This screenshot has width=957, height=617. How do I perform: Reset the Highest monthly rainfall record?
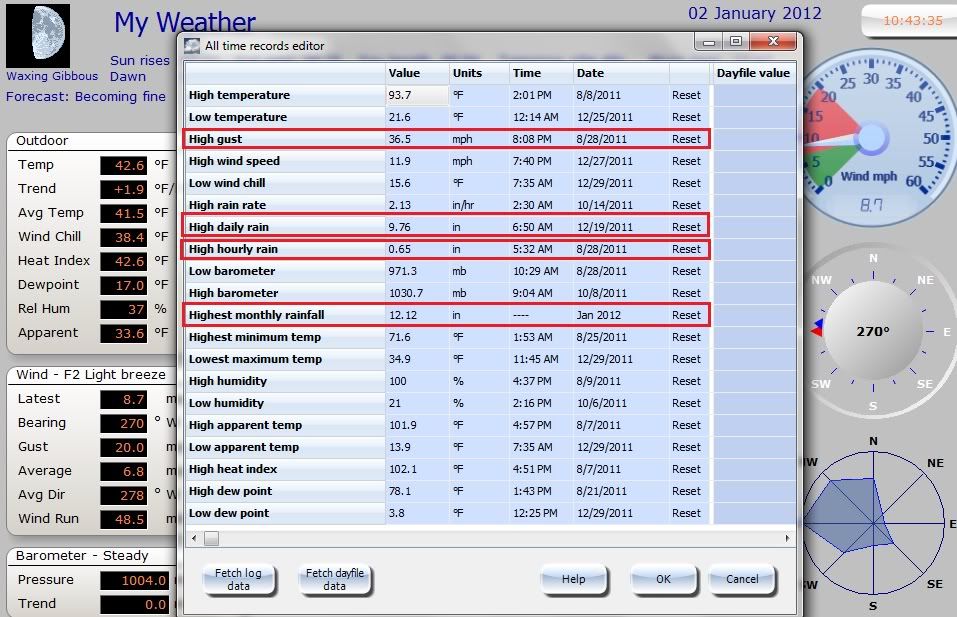[686, 315]
